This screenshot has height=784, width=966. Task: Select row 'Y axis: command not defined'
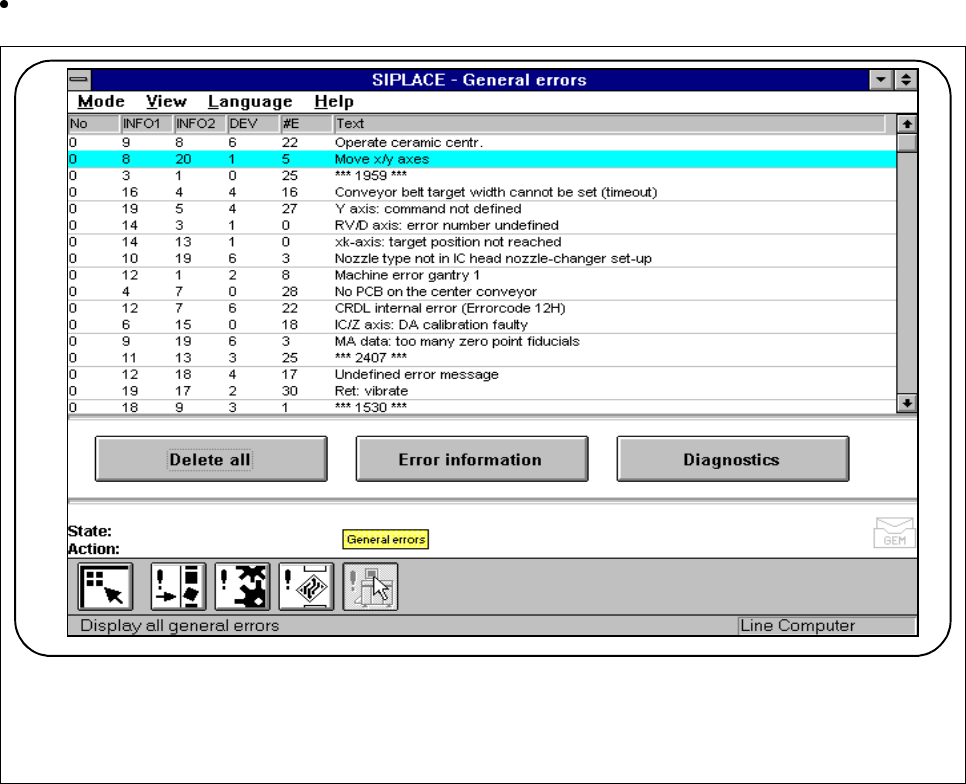tap(482, 209)
